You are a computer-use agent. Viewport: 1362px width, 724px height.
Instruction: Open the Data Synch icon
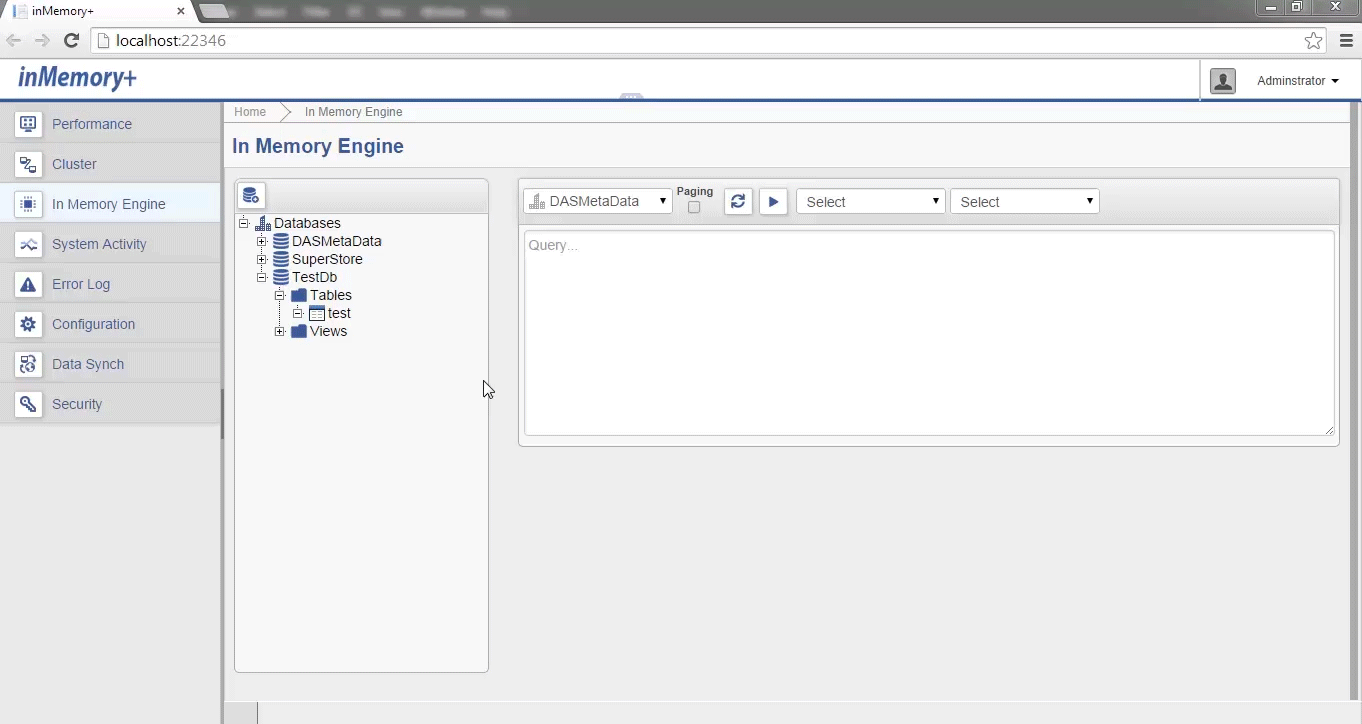(x=28, y=364)
